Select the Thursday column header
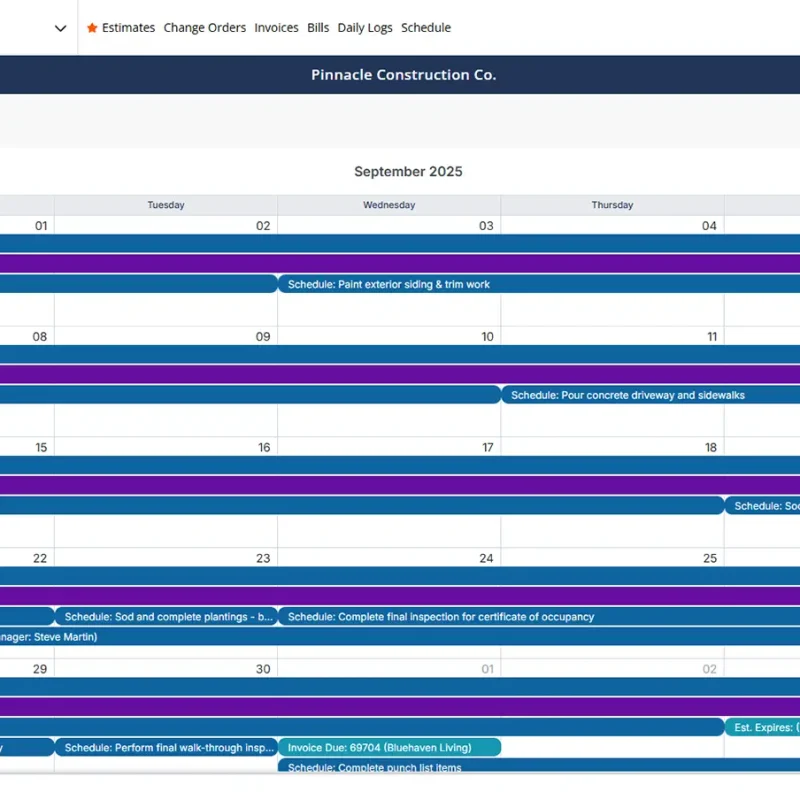Image resolution: width=800 pixels, height=800 pixels. [612, 205]
